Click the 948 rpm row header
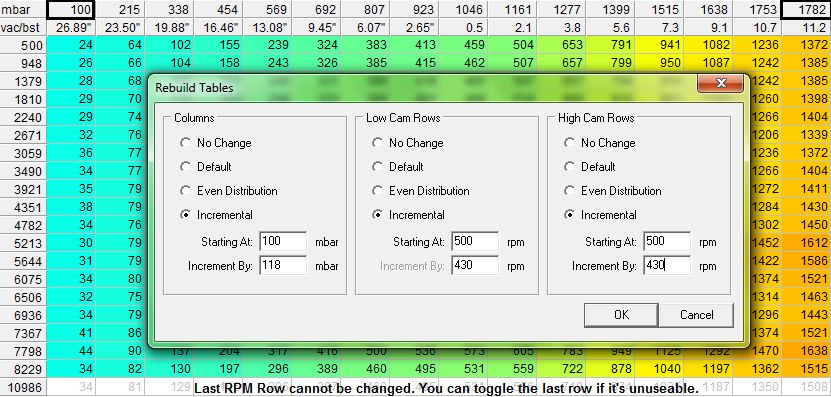The width and height of the screenshot is (831, 397). click(x=23, y=63)
